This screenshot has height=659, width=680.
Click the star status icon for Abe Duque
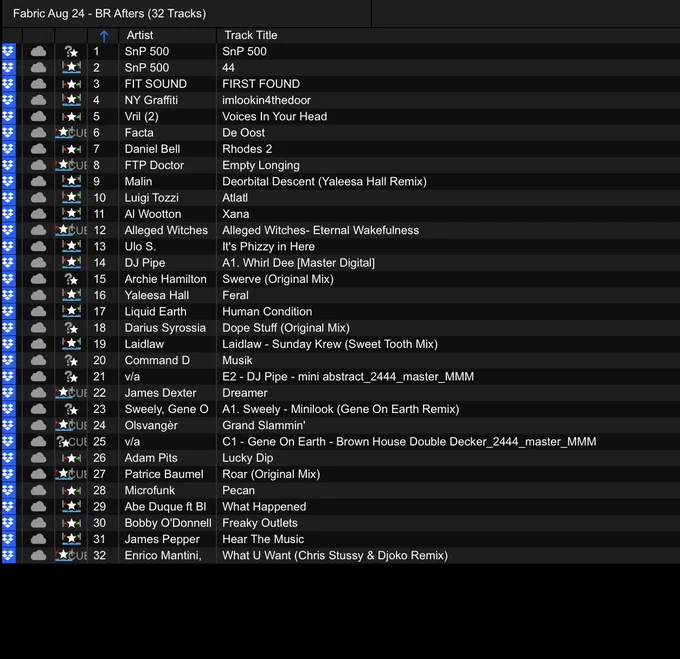tap(71, 506)
